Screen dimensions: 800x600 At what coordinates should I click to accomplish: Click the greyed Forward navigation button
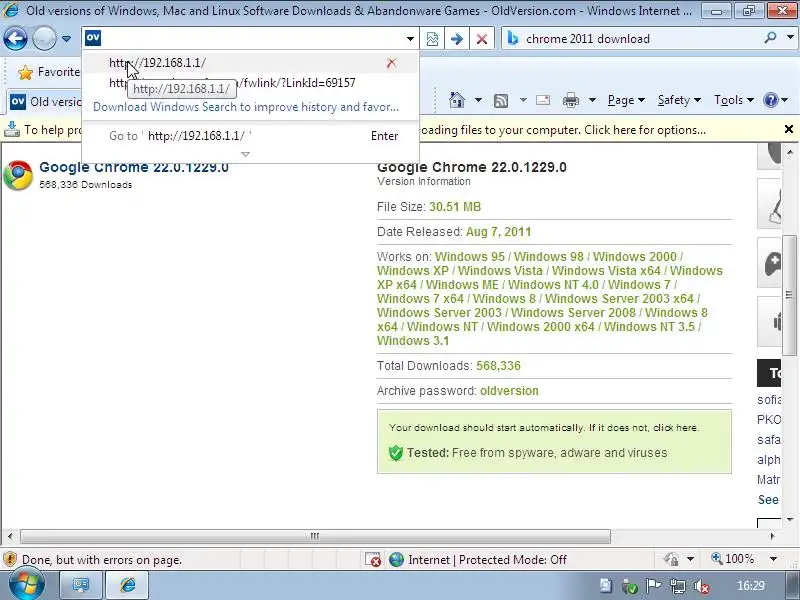point(44,38)
